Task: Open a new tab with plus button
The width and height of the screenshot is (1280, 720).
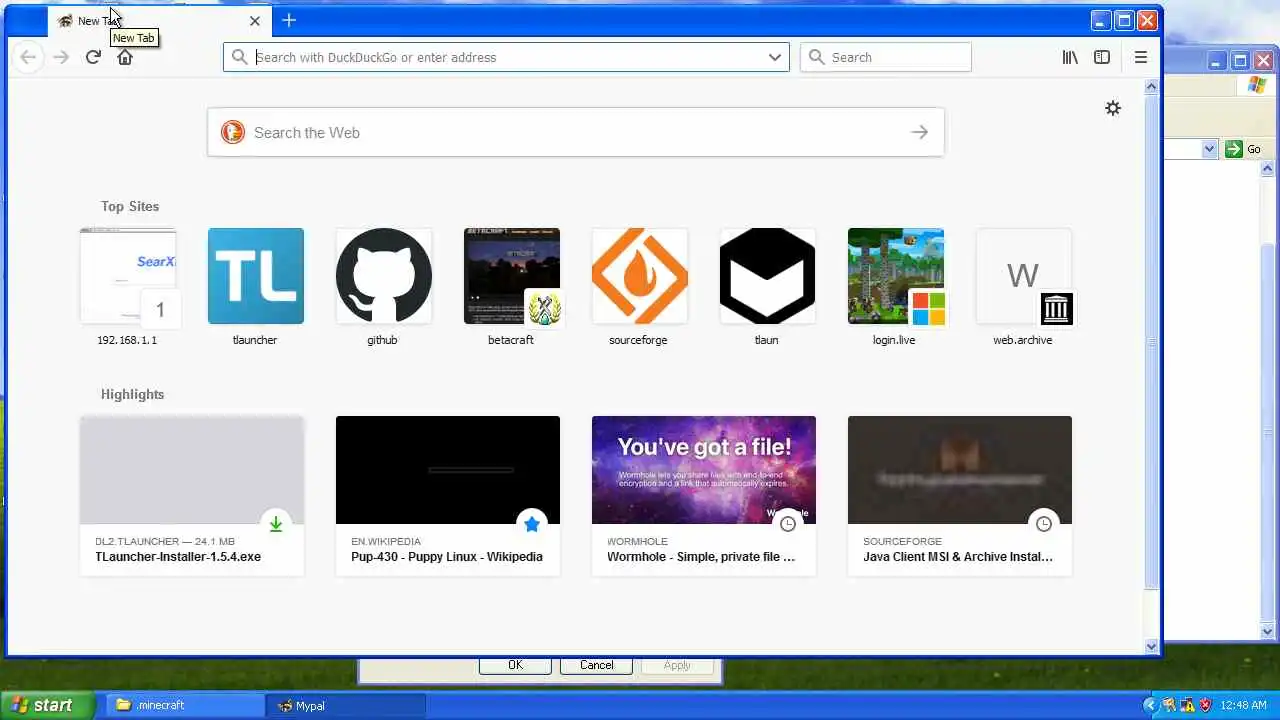Action: pos(289,20)
